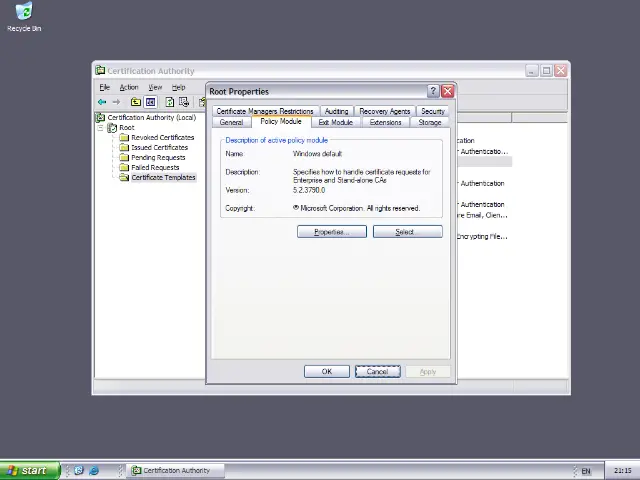Switch to the Exit Module tab

336,122
